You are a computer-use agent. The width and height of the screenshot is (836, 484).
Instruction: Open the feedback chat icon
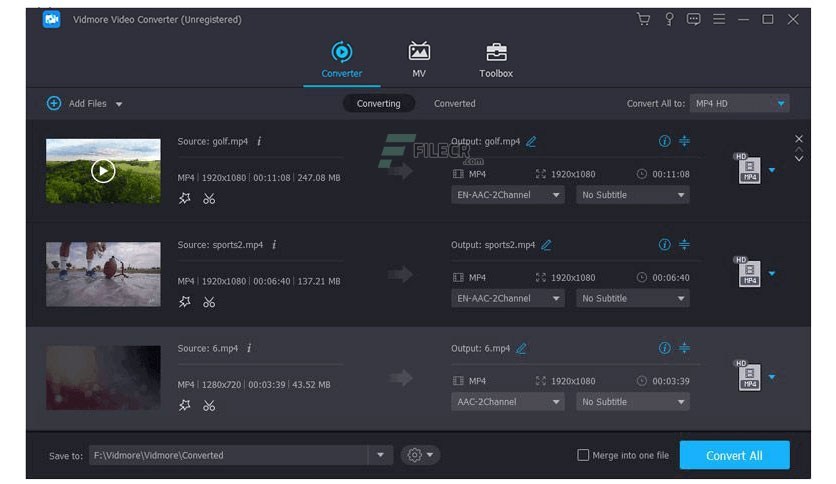694,20
